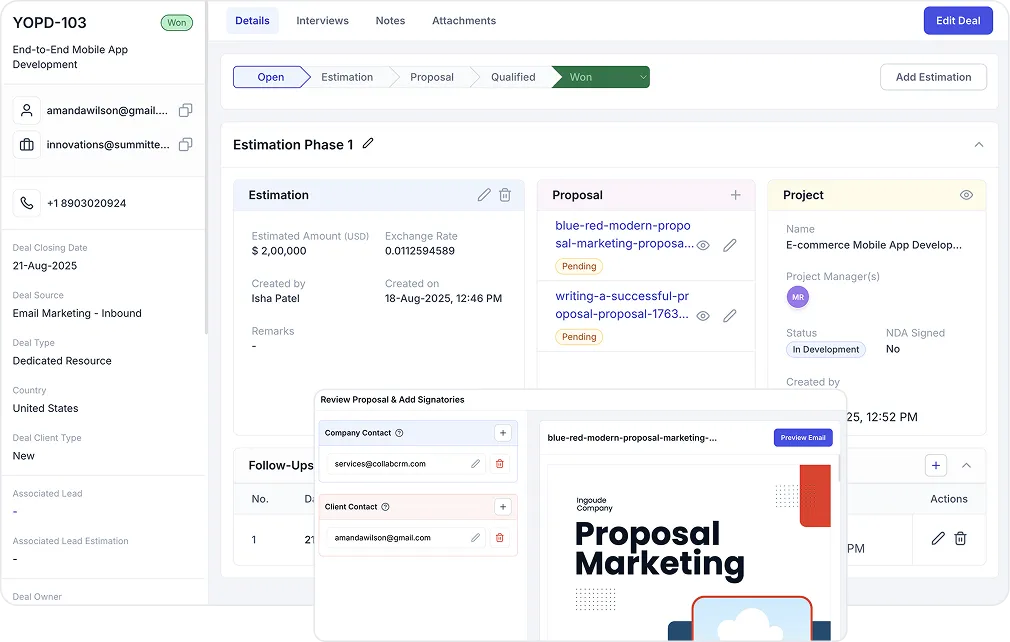
Task: Toggle visibility of the Project panel
Action: pyautogui.click(x=966, y=195)
